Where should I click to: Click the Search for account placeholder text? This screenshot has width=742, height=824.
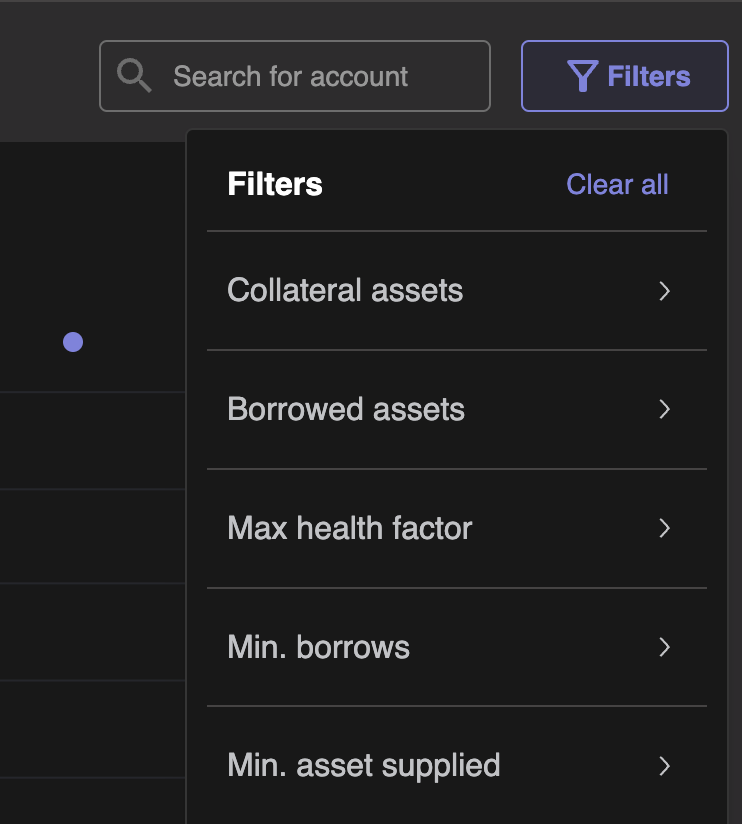(x=290, y=76)
